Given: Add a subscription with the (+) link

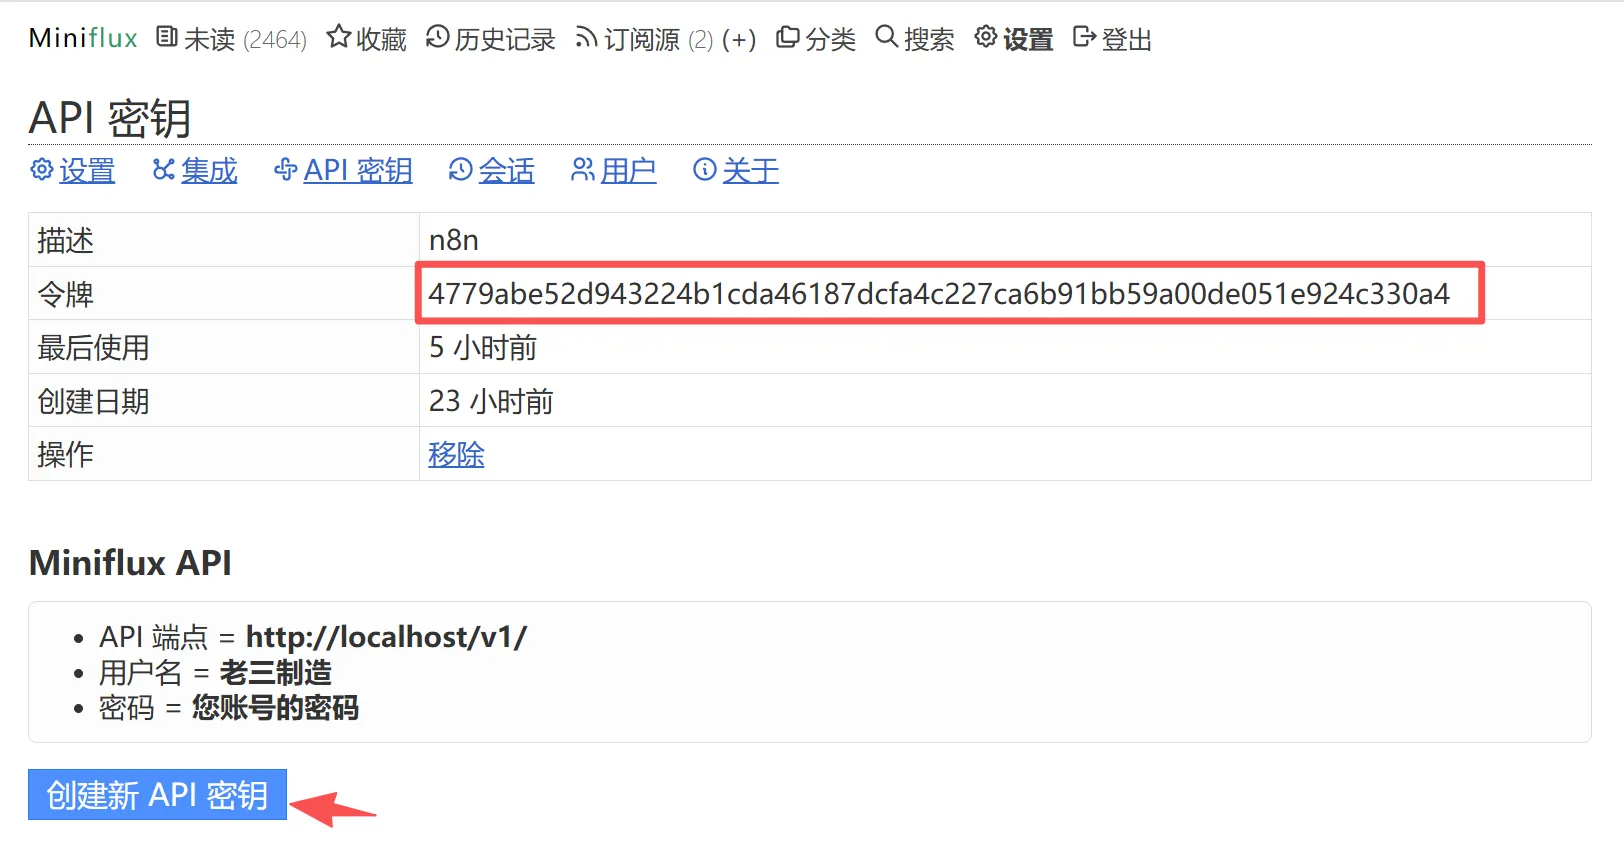Looking at the screenshot, I should pos(739,39).
